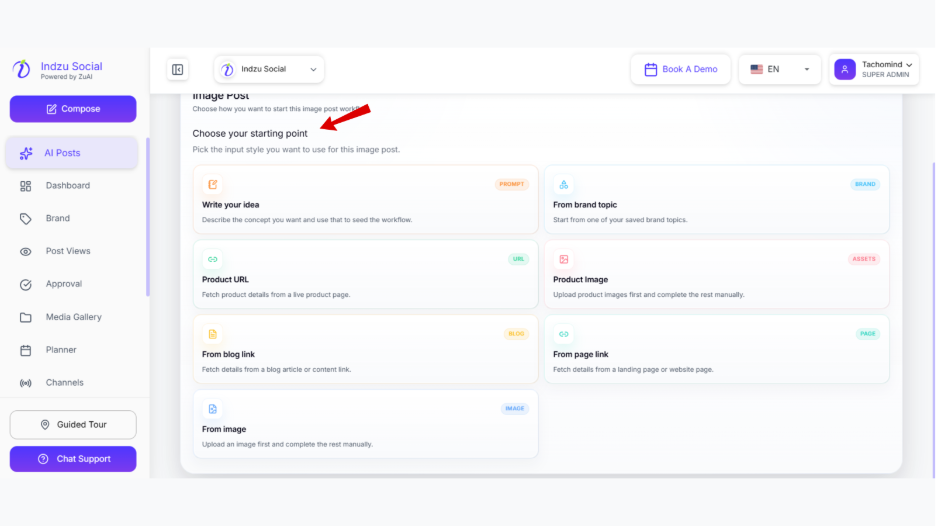Click the chevron beside Tachomind
The height and width of the screenshot is (526, 936).
(909, 64)
